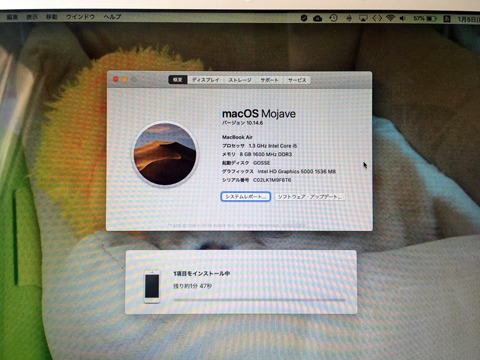Open the volume speaker menu
Image resolution: width=480 pixels, height=360 pixels.
tap(403, 18)
